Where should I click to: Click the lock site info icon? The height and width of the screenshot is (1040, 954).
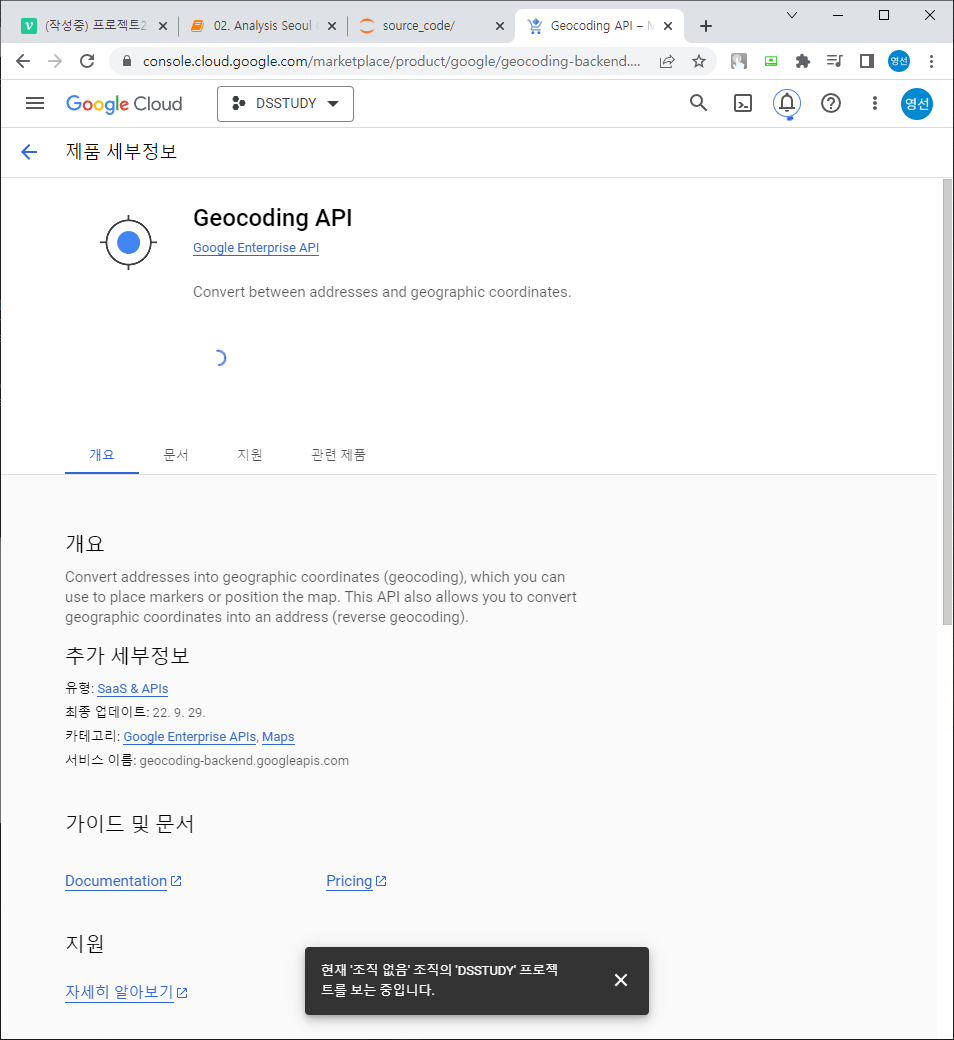coord(127,62)
